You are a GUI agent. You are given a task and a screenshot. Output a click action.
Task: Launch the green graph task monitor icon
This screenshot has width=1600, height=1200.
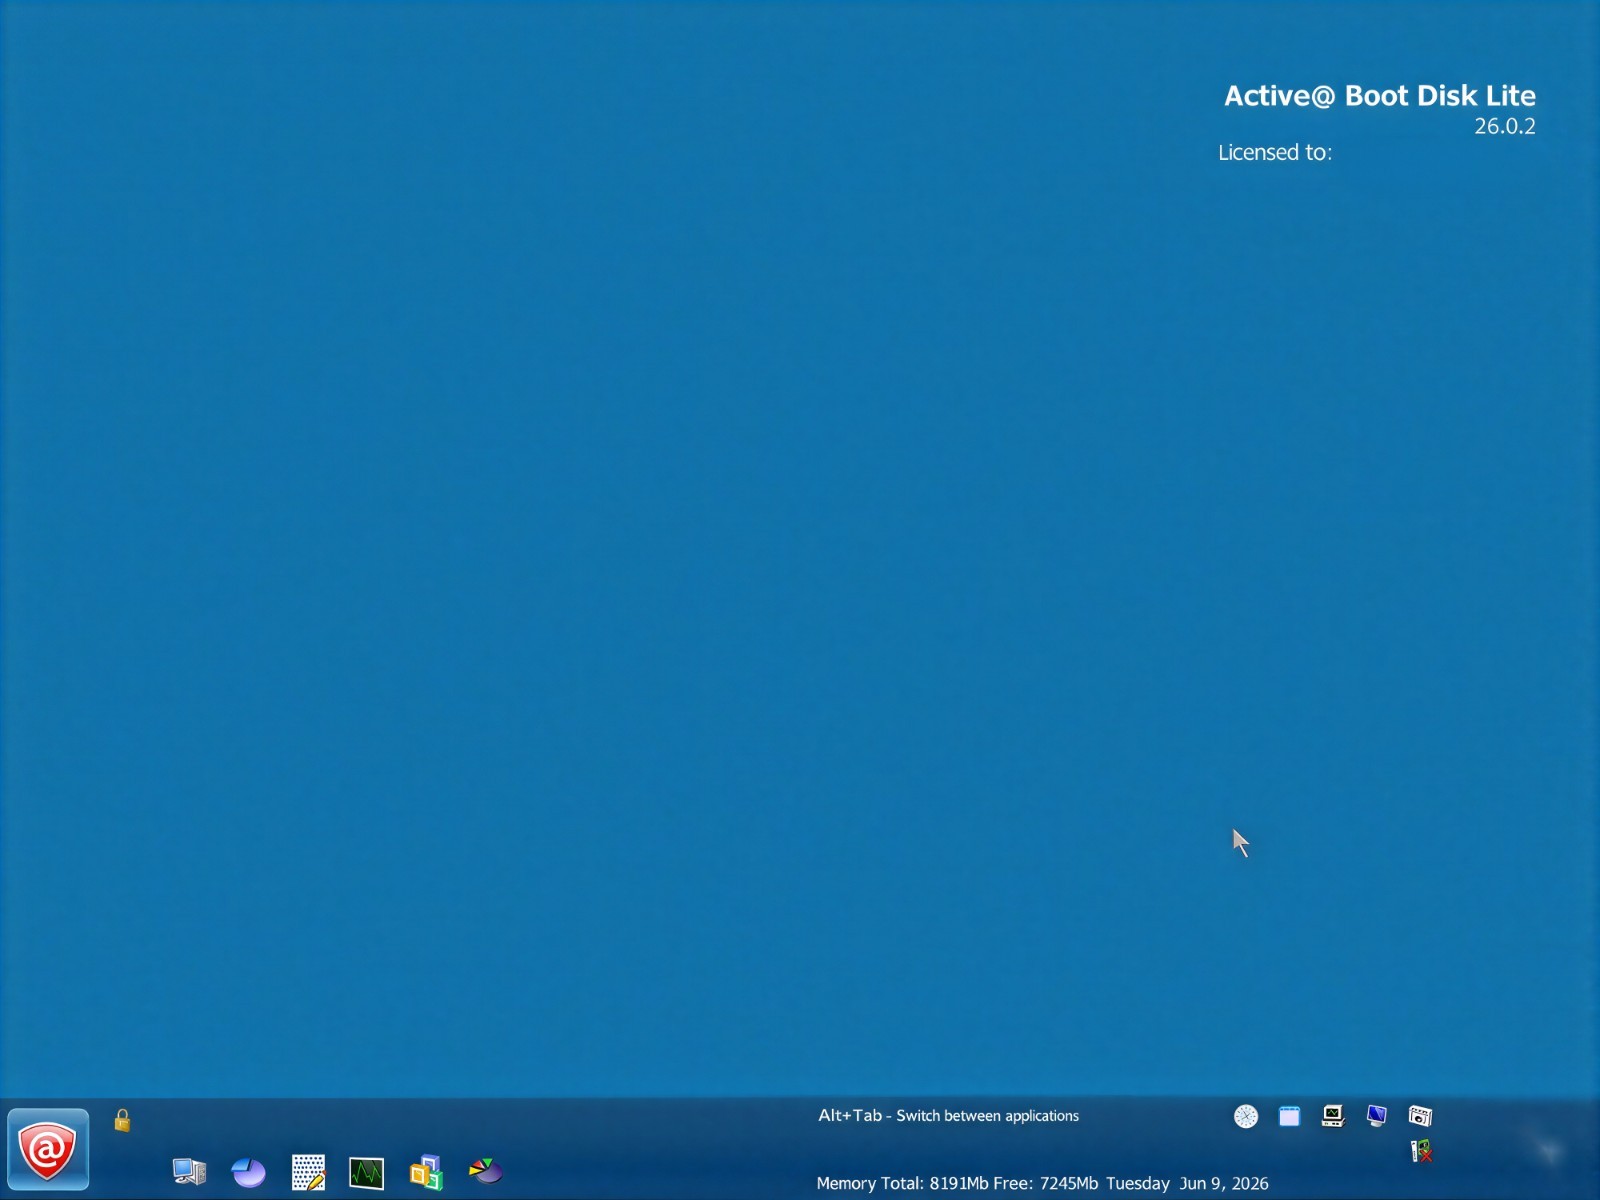[366, 1172]
